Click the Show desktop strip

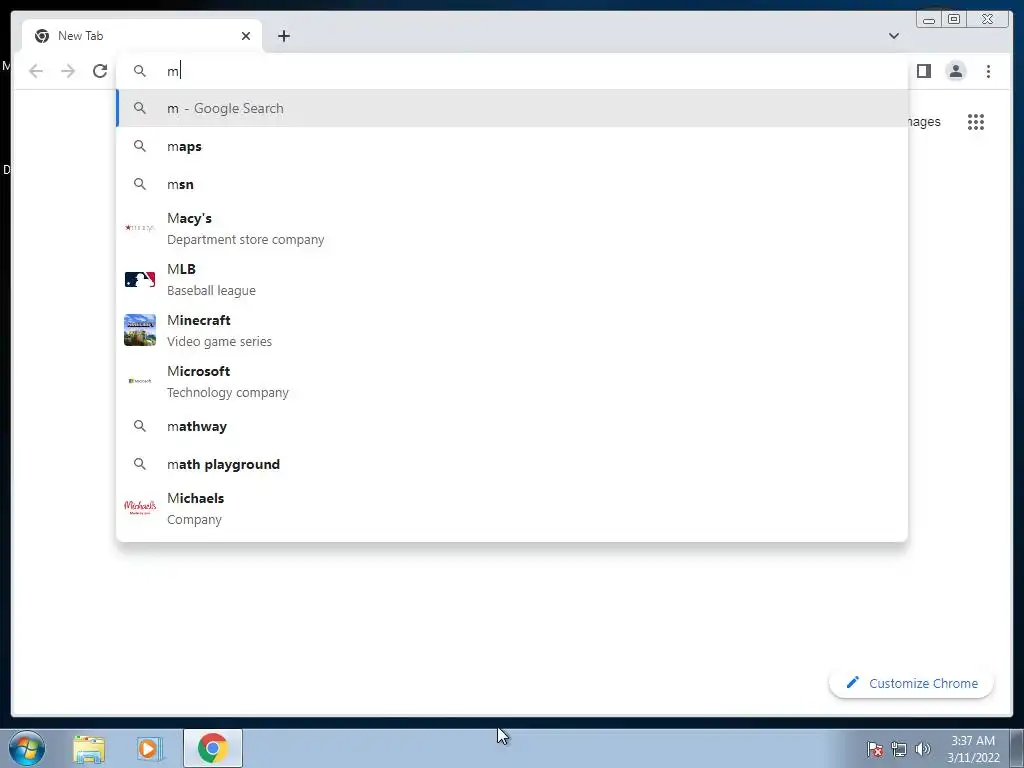1017,748
